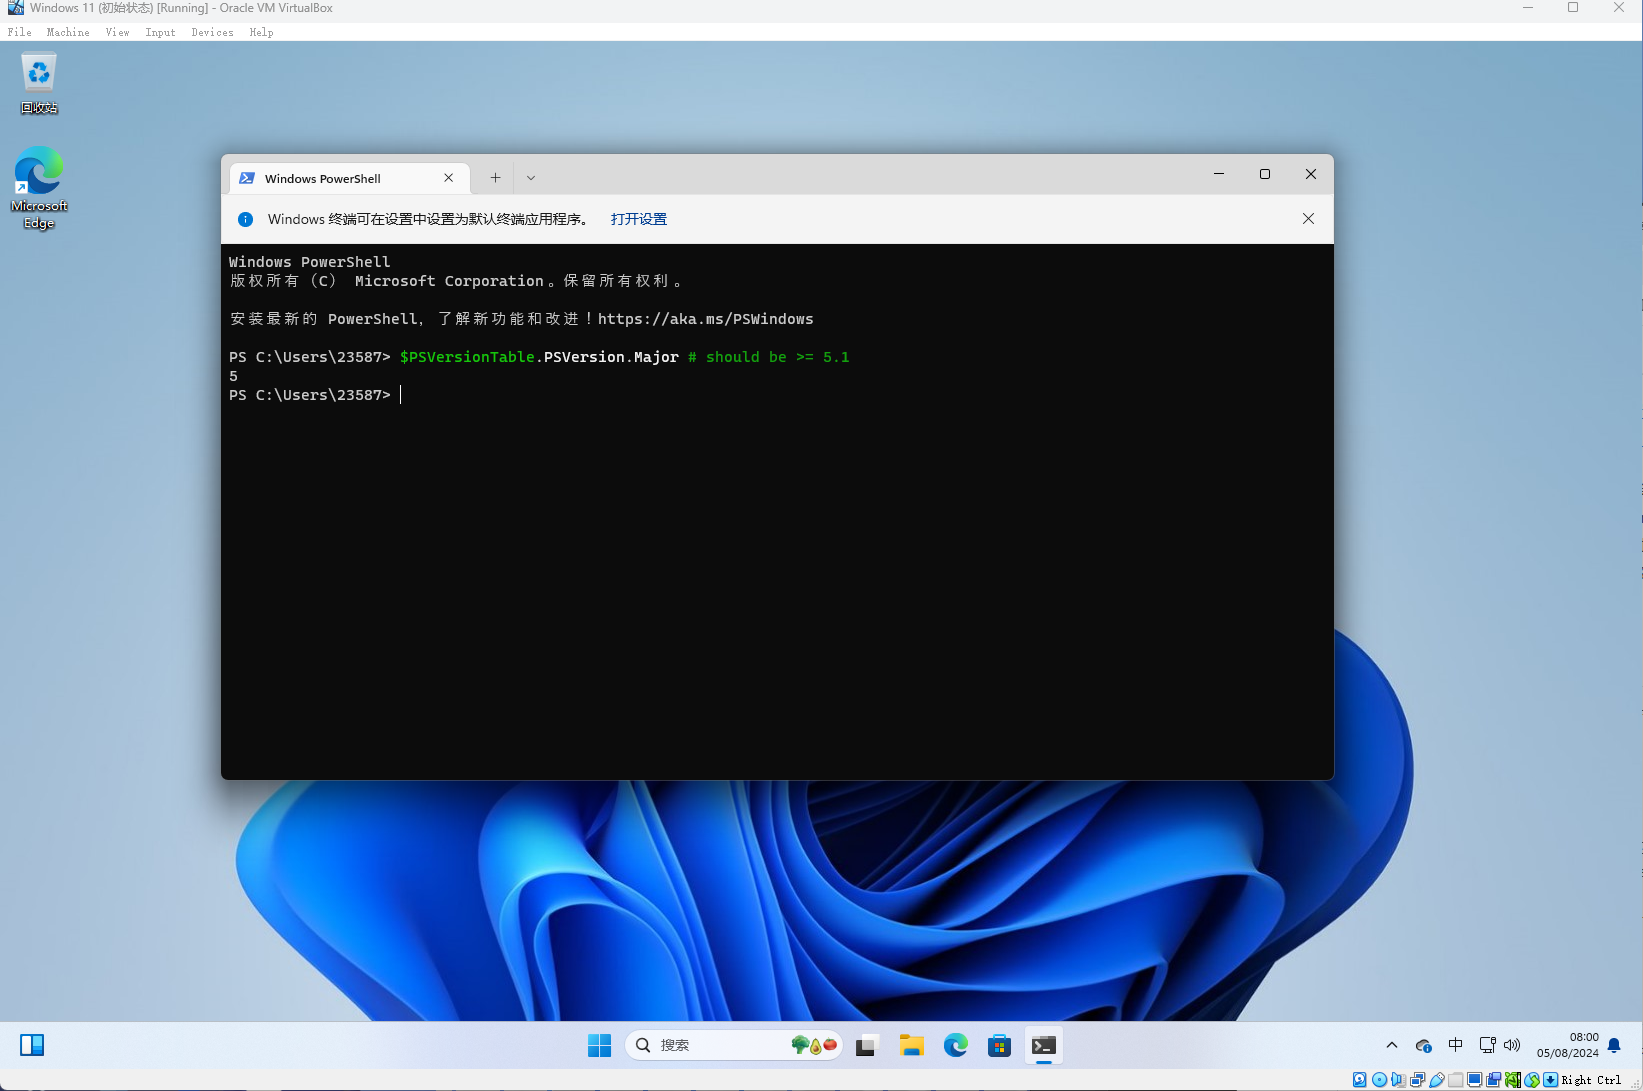Screen dimensions: 1643x1091
Task: Open the VirtualBox File menu
Action: 19,32
